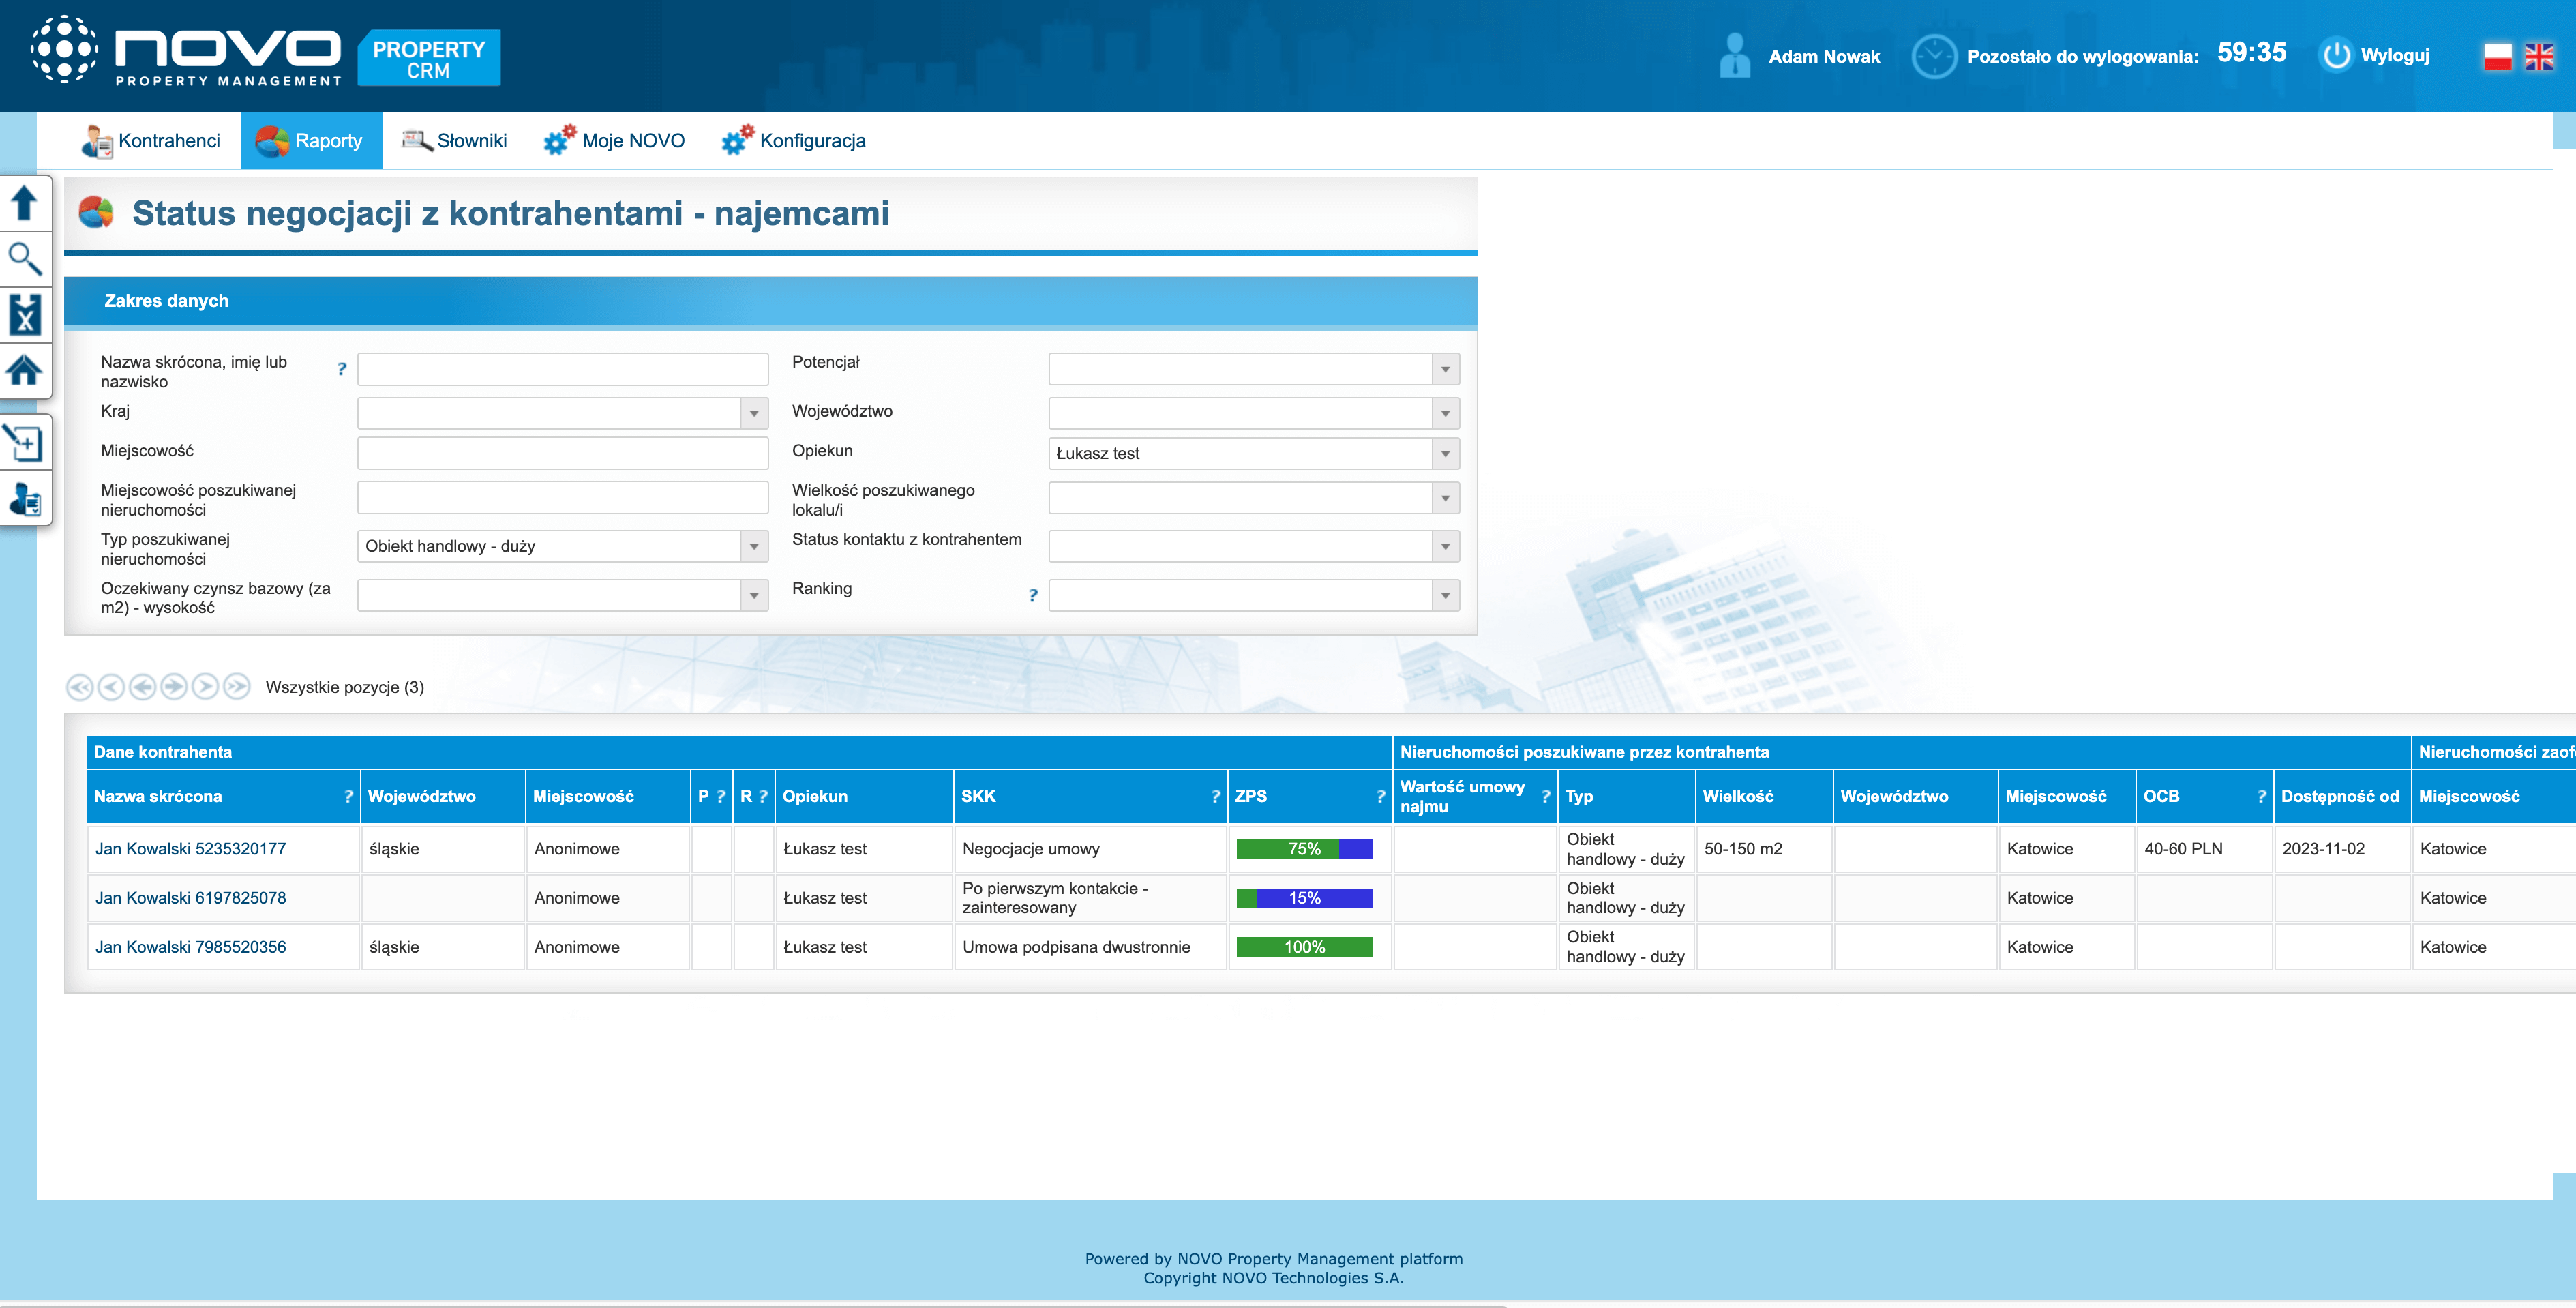The height and width of the screenshot is (1308, 2576).
Task: Click the Miejscowość text input field
Action: pos(562,453)
